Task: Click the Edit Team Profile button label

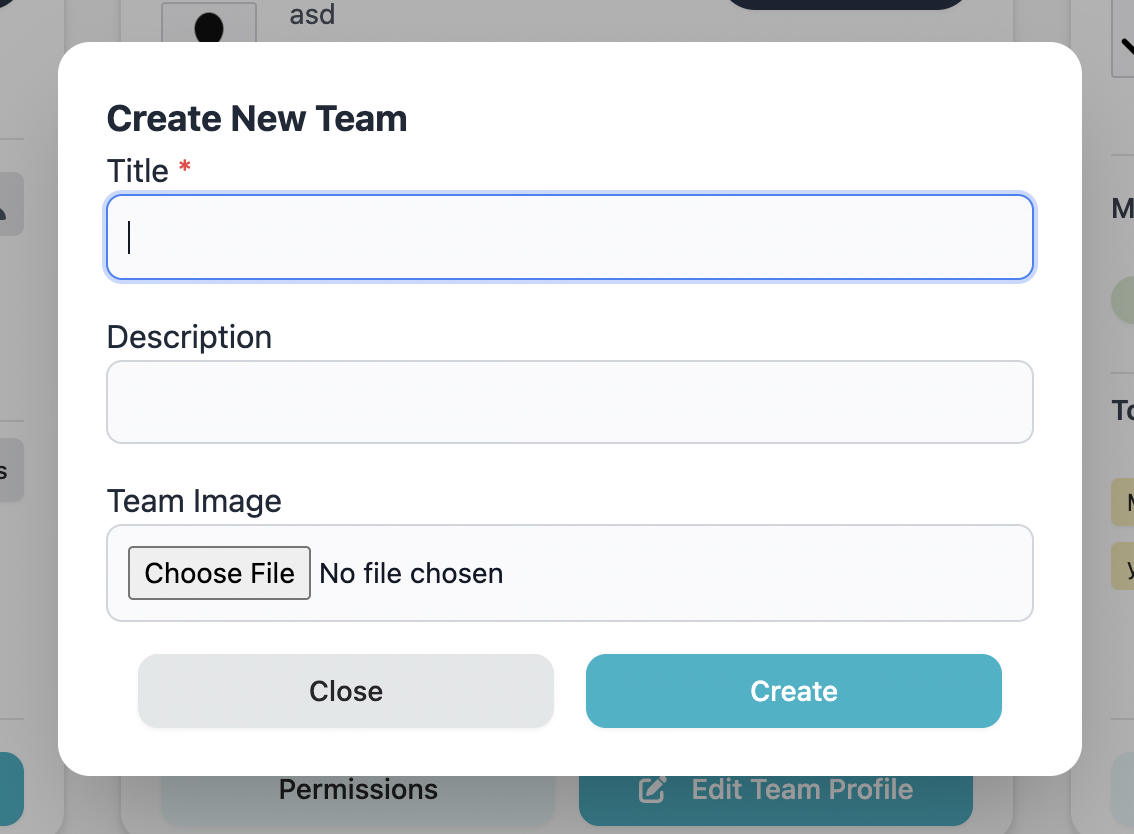Action: [x=802, y=790]
